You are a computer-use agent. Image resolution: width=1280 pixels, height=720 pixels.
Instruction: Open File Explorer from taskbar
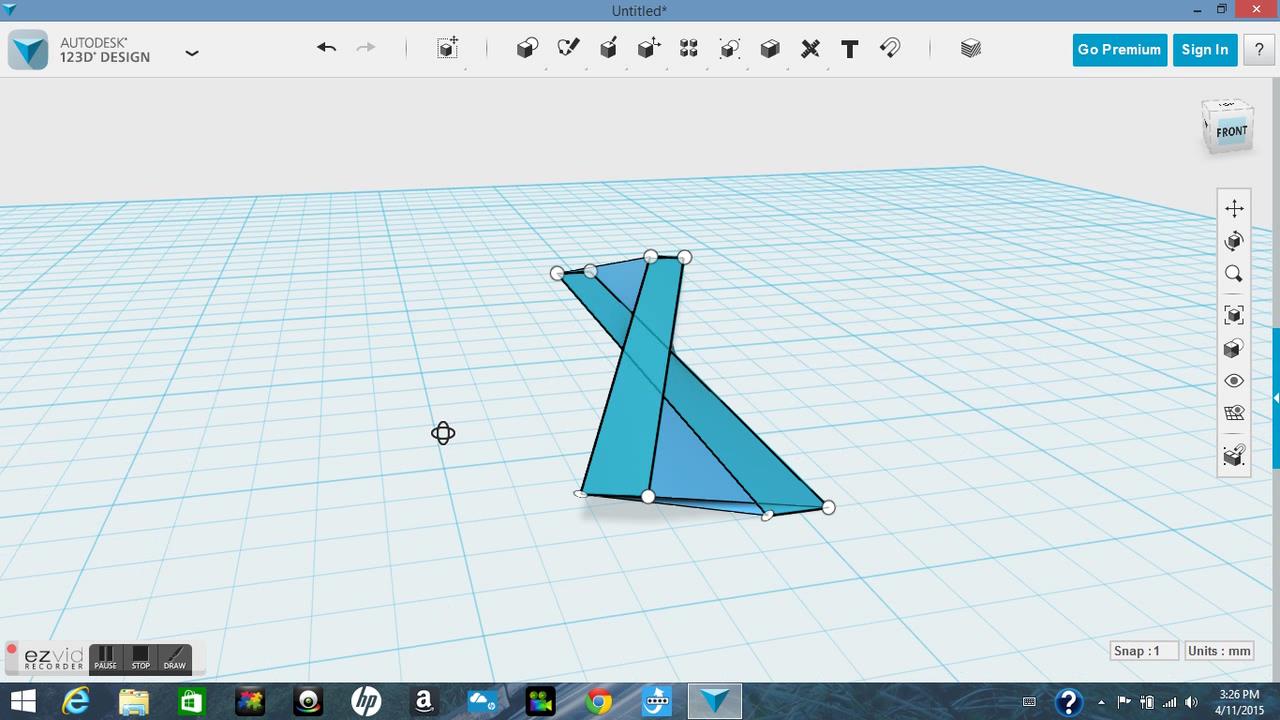pyautogui.click(x=134, y=702)
